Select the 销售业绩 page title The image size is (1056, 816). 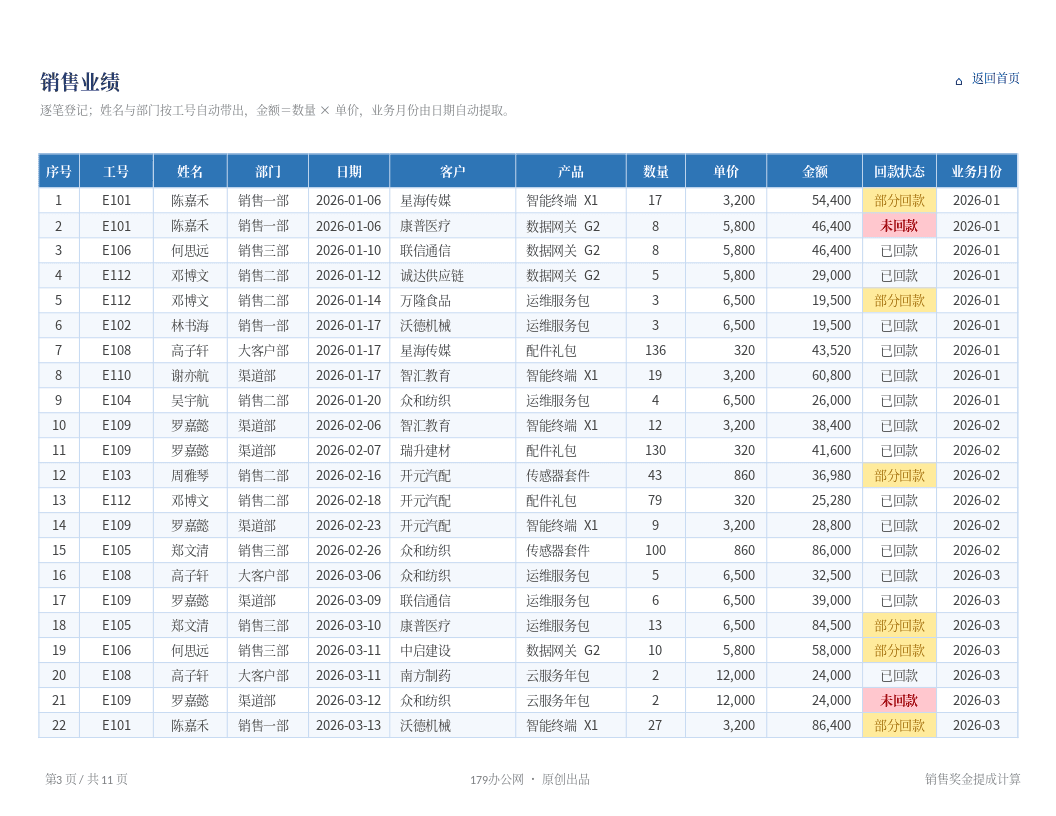80,82
